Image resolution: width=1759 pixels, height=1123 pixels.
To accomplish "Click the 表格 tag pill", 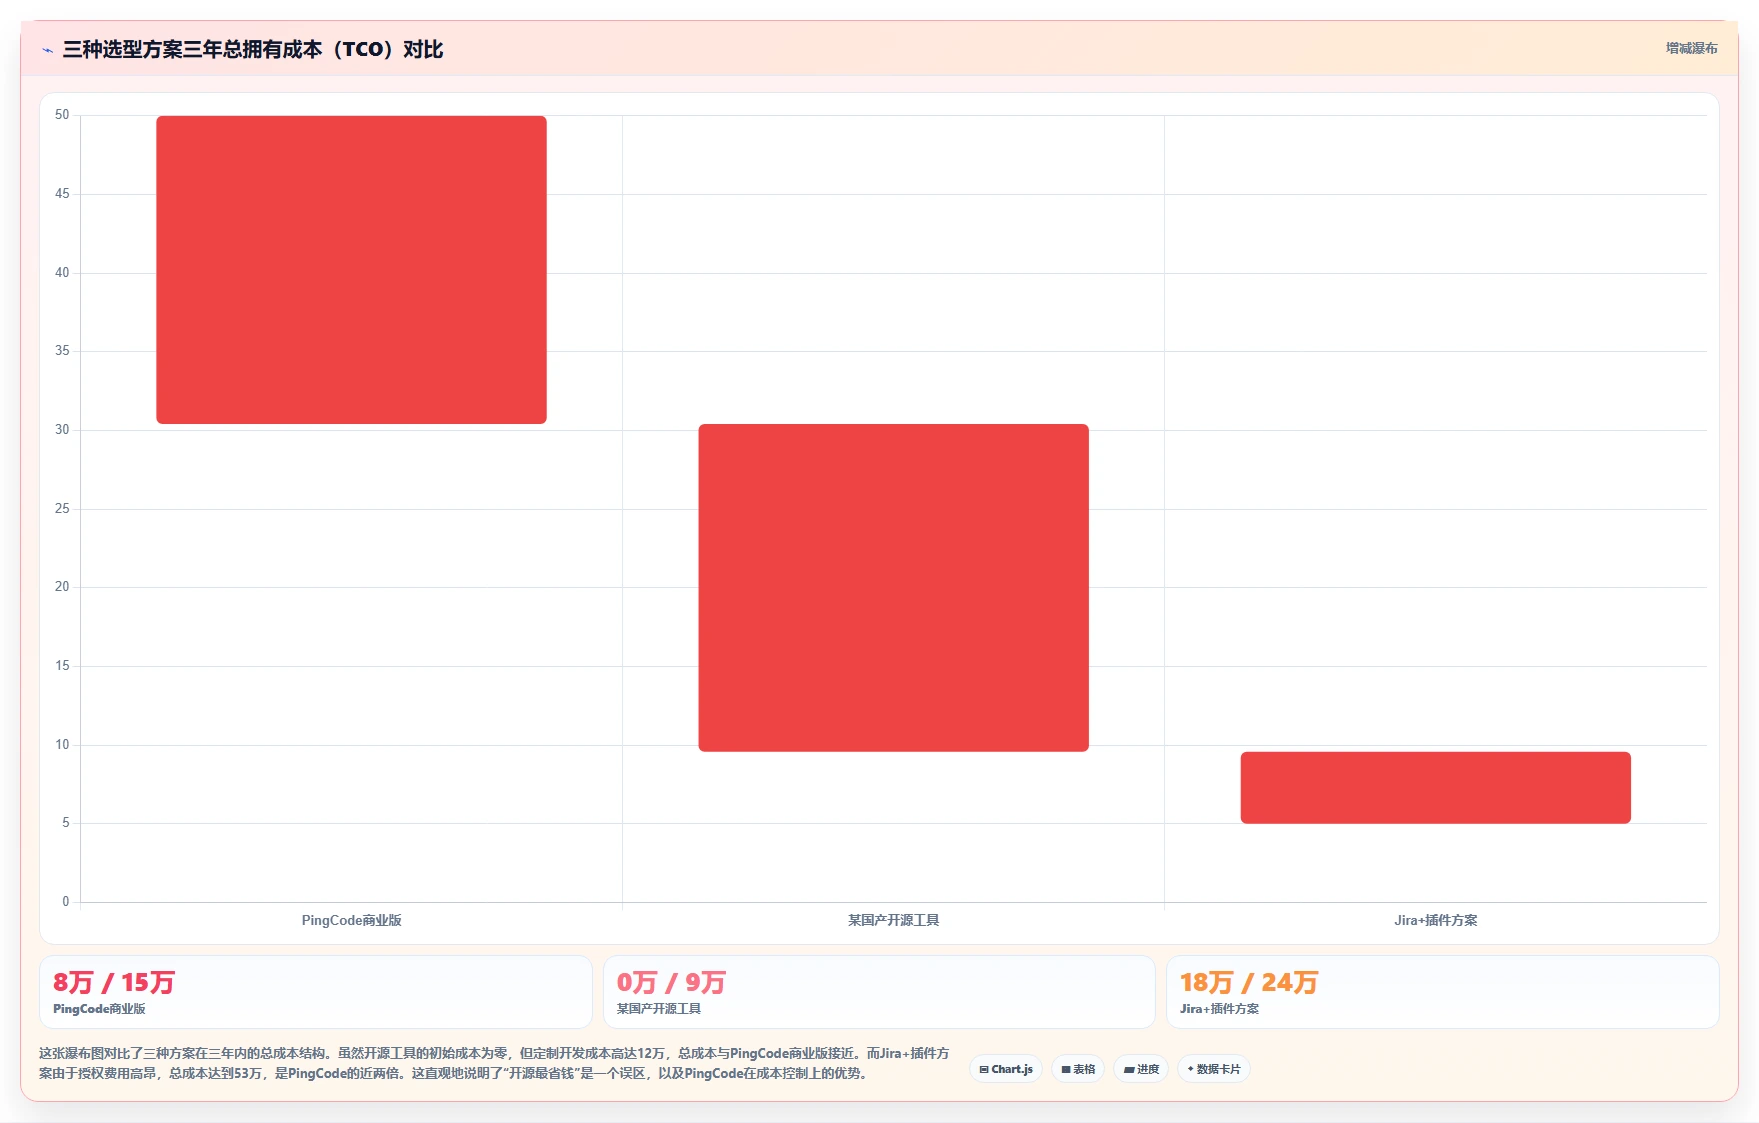I will (x=1078, y=1069).
